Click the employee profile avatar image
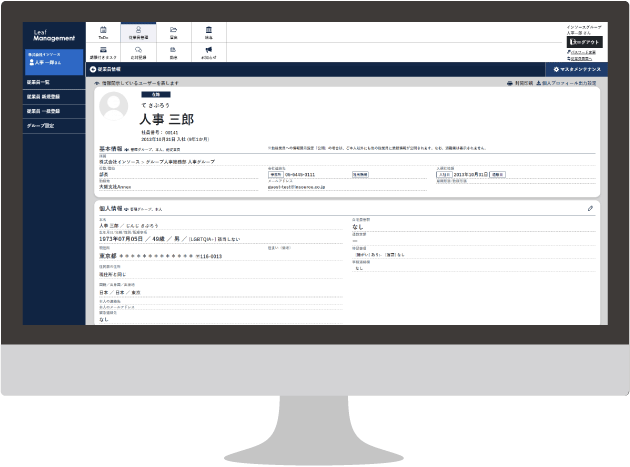The image size is (630, 467). point(114,106)
